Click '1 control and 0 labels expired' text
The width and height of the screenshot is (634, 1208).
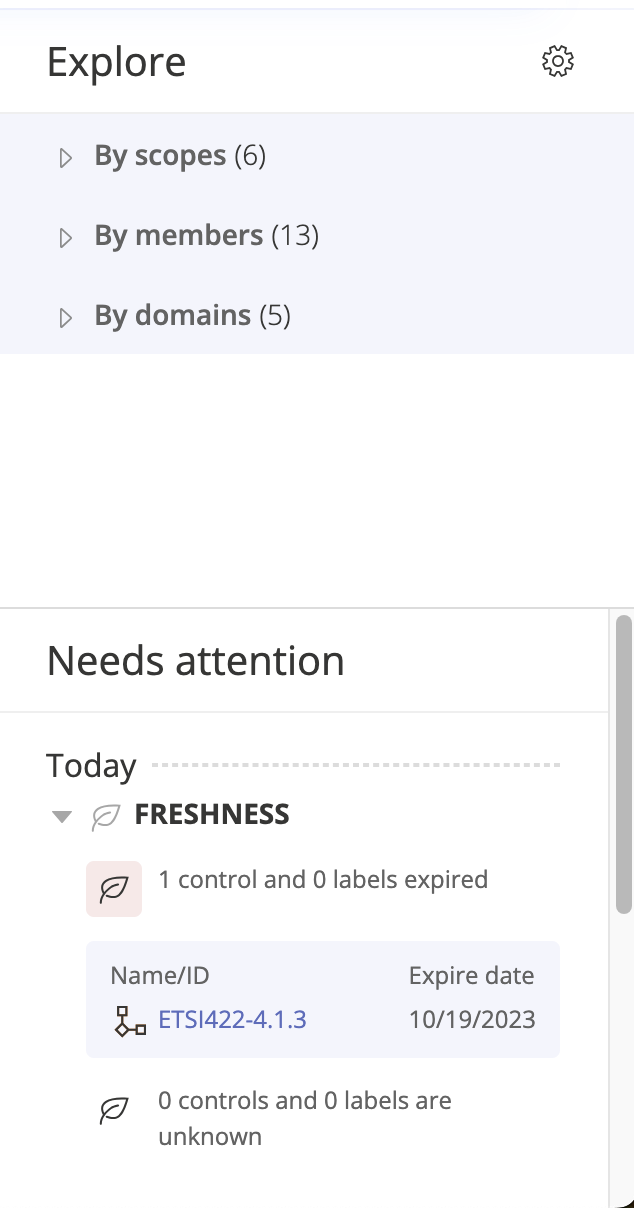point(323,880)
